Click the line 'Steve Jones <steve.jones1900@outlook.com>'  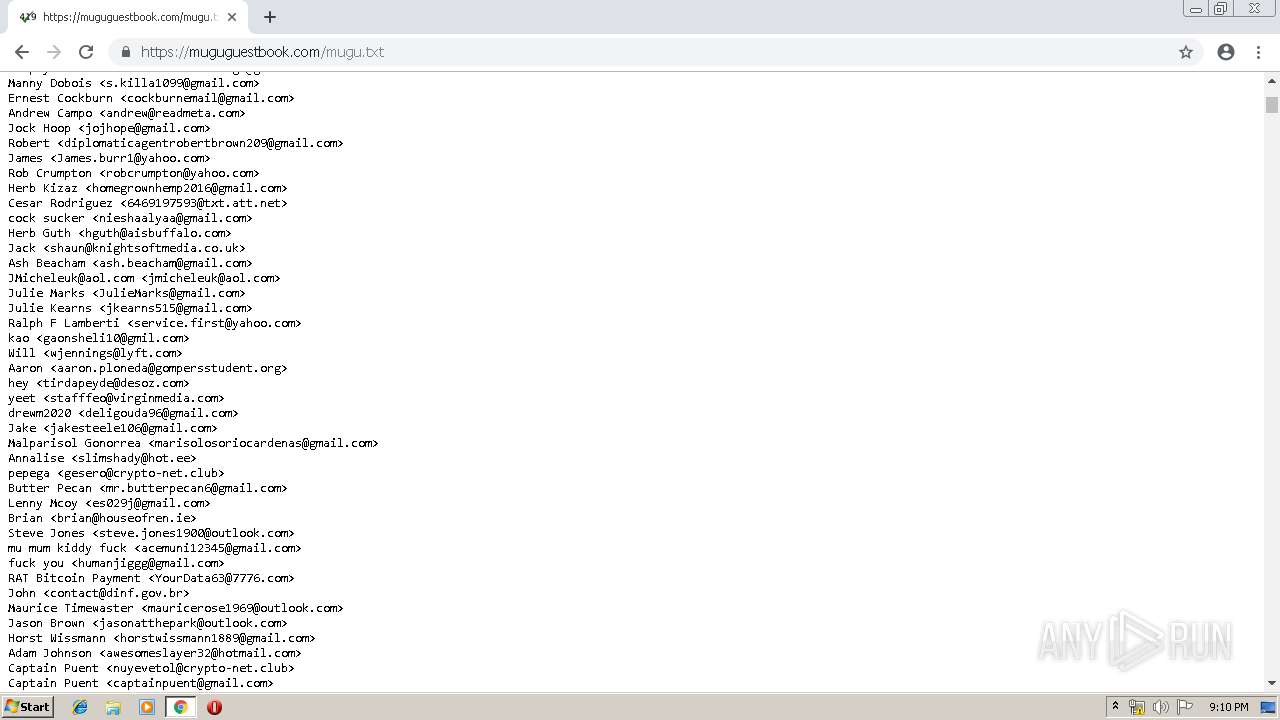tap(151, 533)
